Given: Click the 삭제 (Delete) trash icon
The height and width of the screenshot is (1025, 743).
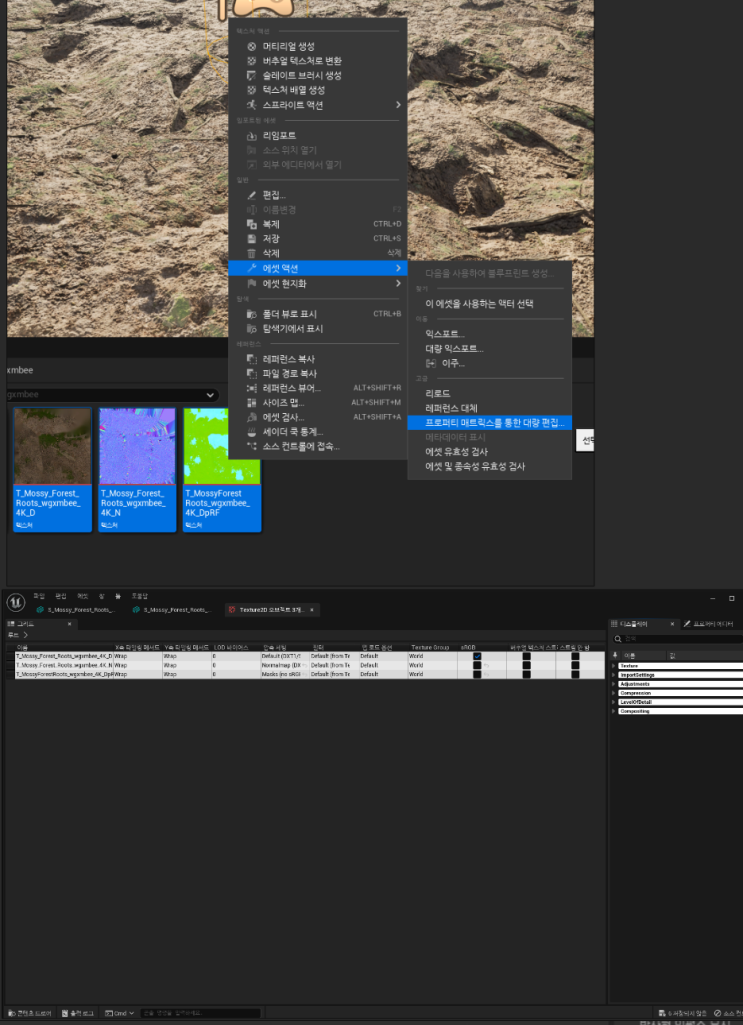Looking at the screenshot, I should pyautogui.click(x=252, y=254).
